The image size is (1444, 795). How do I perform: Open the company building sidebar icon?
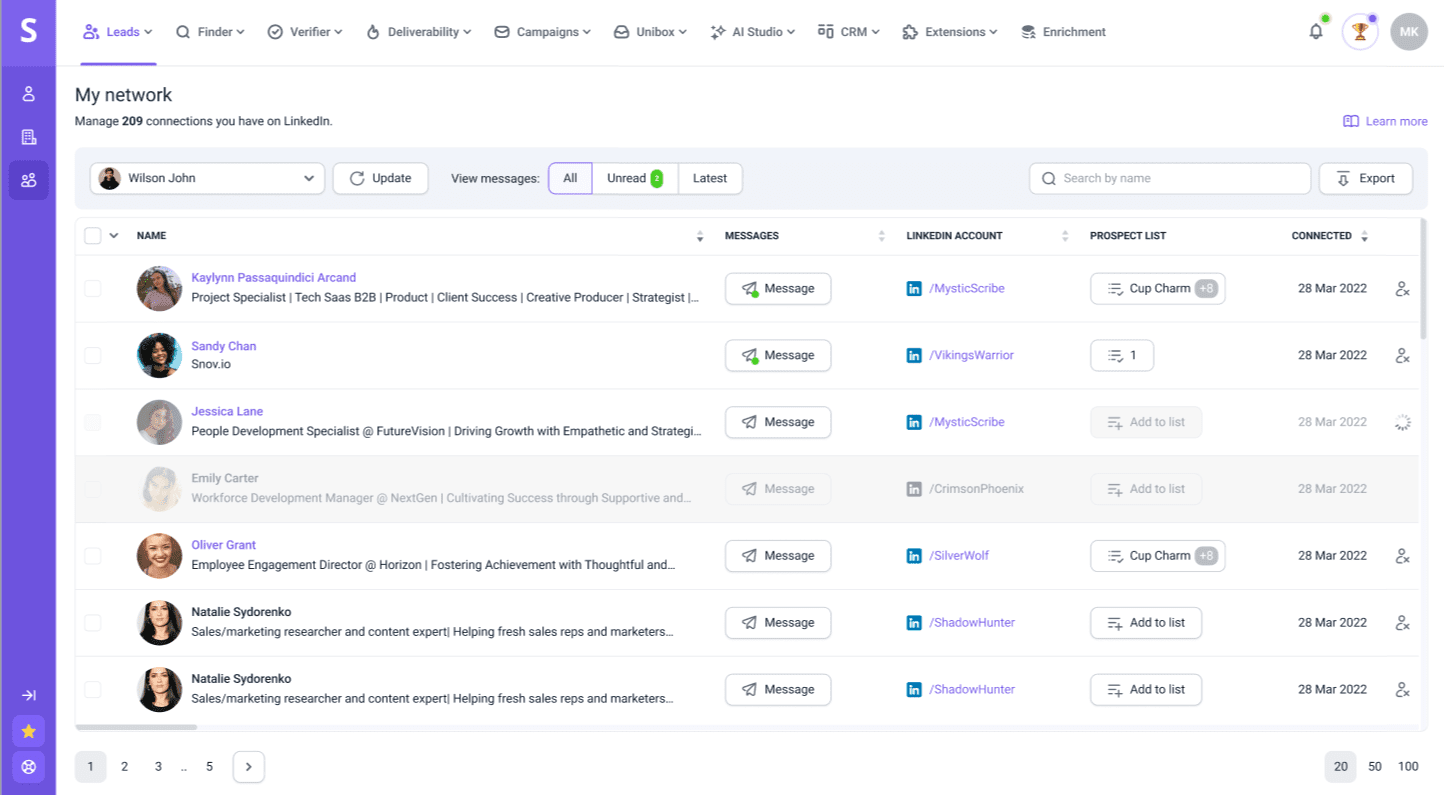coord(28,137)
